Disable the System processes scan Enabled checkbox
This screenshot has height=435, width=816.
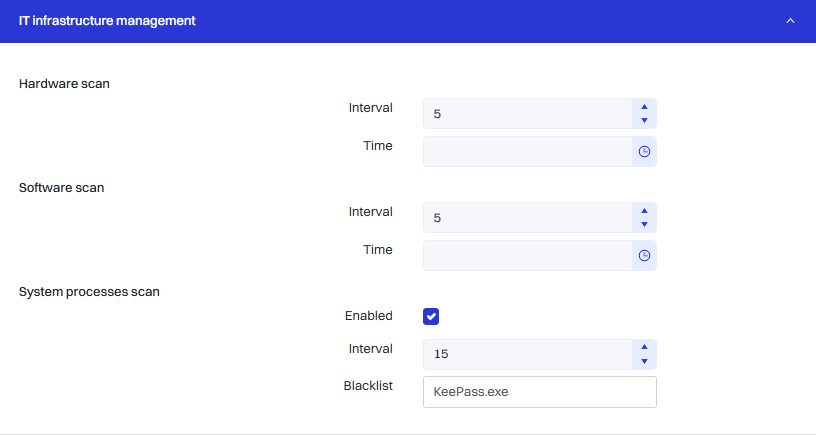(431, 316)
